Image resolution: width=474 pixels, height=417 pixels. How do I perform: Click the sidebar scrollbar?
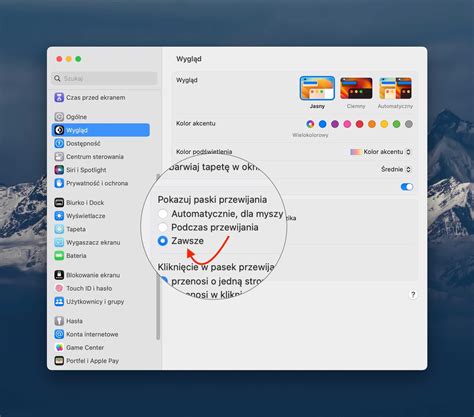pyautogui.click(x=158, y=257)
